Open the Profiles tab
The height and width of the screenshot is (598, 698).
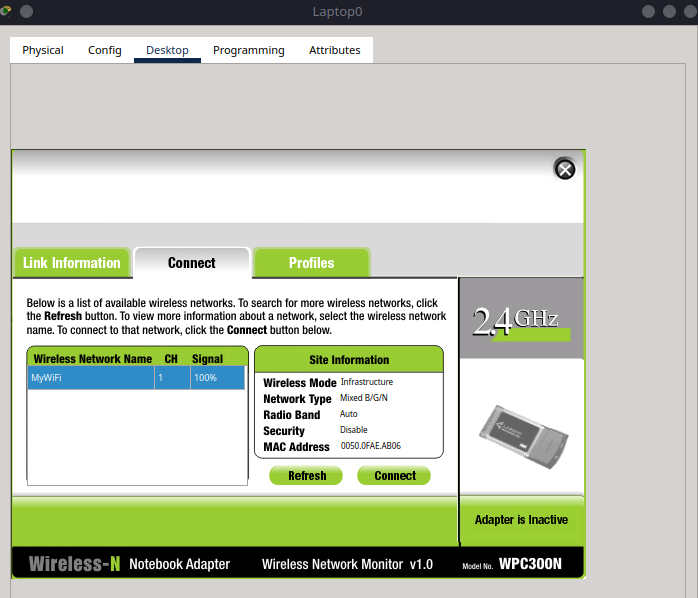pos(312,263)
